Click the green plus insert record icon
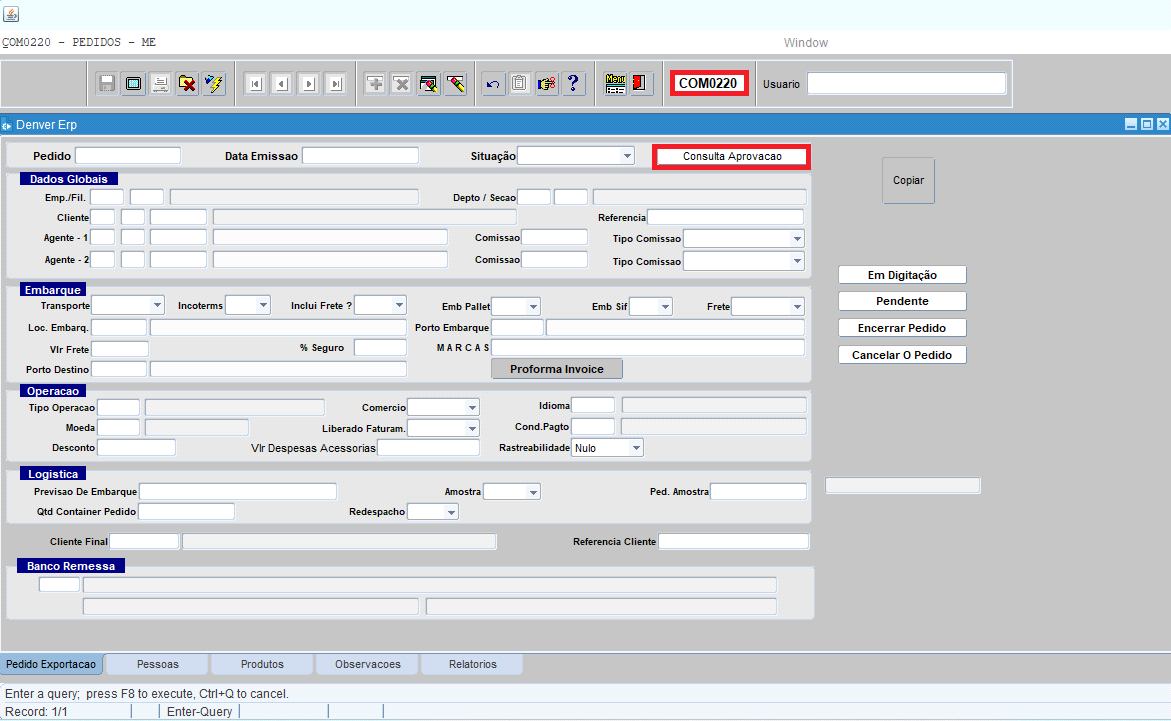This screenshot has width=1171, height=721. pos(375,84)
